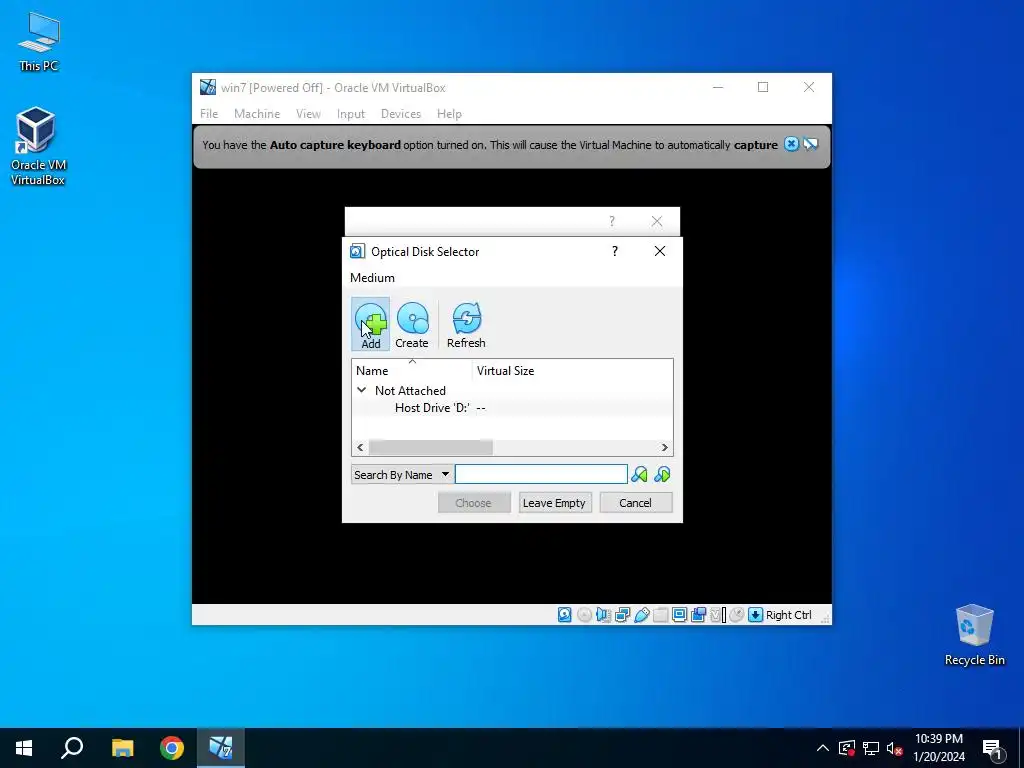Screen dimensions: 1024x768
Task: Close the hidden dialog behind the selector
Action: click(657, 221)
